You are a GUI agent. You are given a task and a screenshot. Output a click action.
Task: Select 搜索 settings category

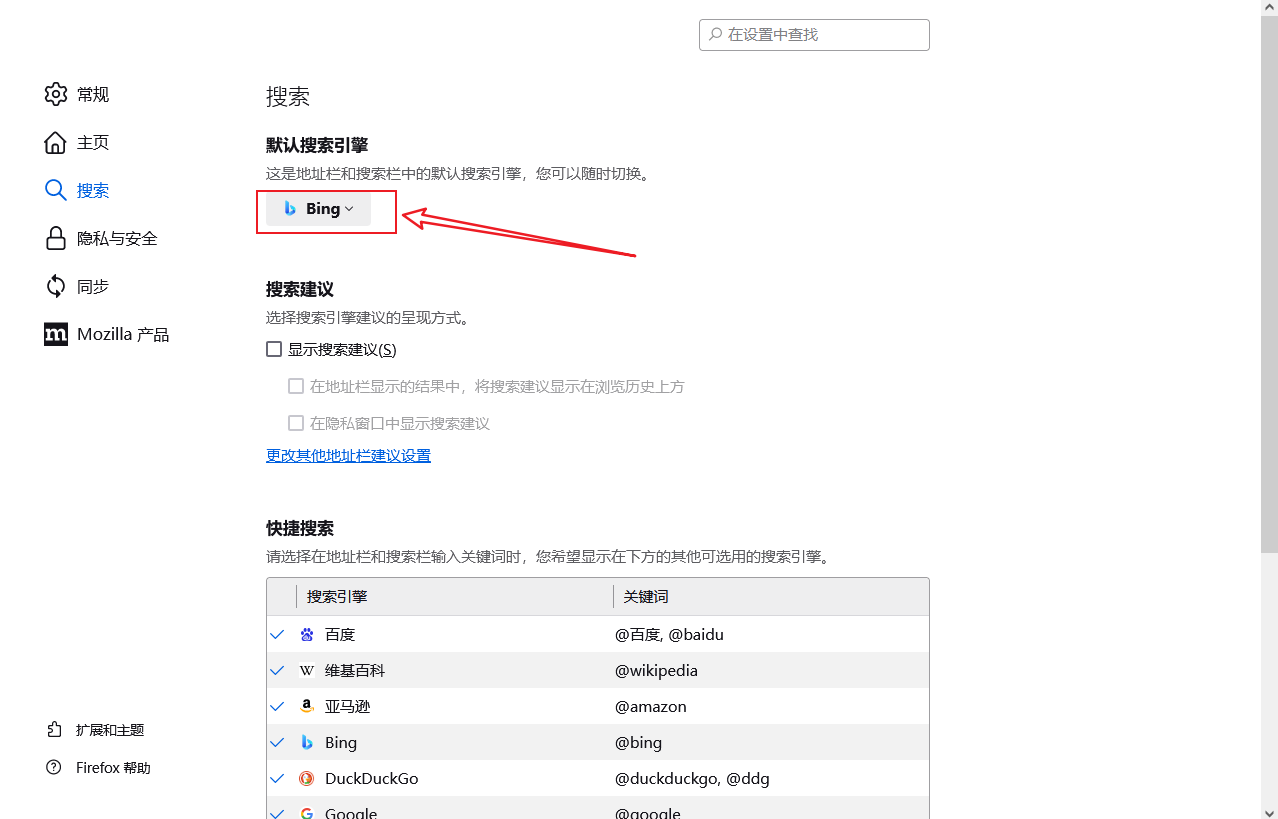coord(93,190)
